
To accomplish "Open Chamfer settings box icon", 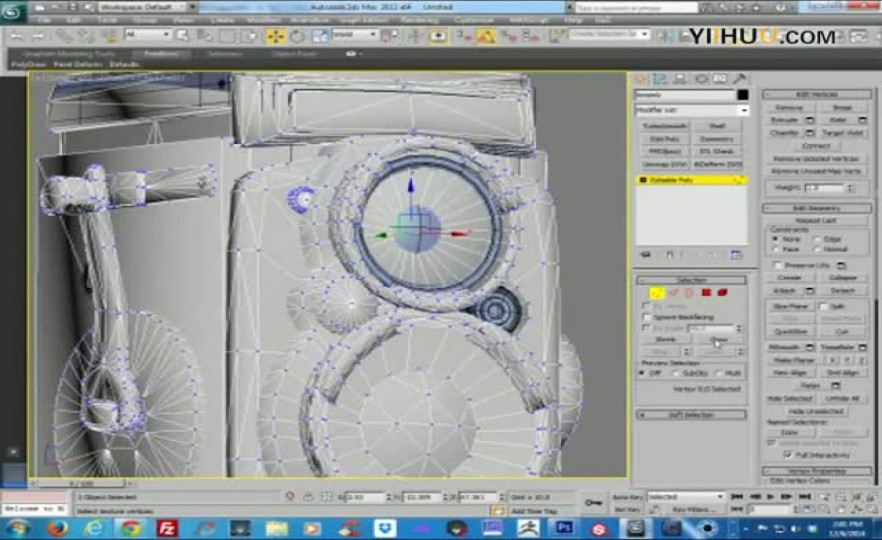I will 810,133.
